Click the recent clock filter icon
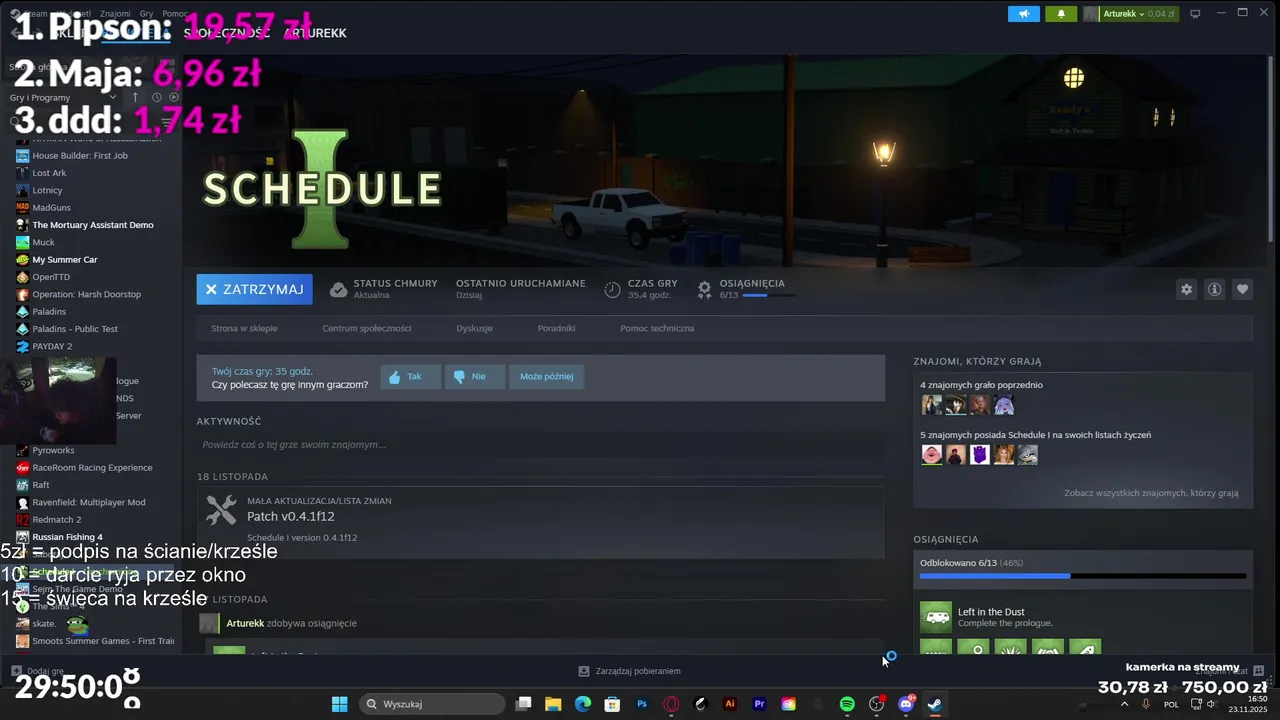The image size is (1280, 720). click(x=156, y=97)
